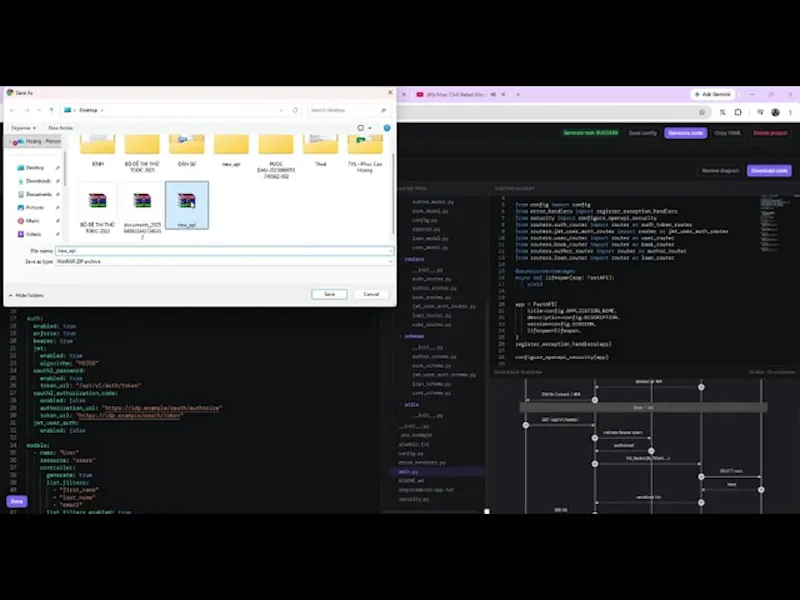
Task: Open error_handlers.py in the file tree
Action: click(422, 463)
